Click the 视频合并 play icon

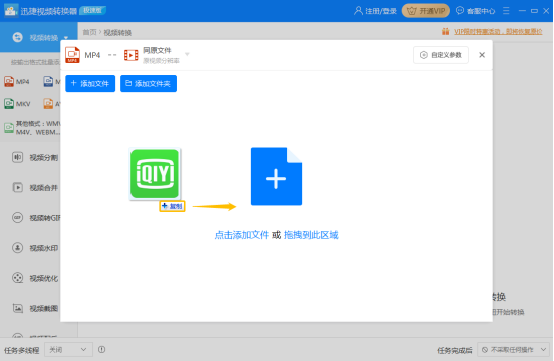[18, 187]
